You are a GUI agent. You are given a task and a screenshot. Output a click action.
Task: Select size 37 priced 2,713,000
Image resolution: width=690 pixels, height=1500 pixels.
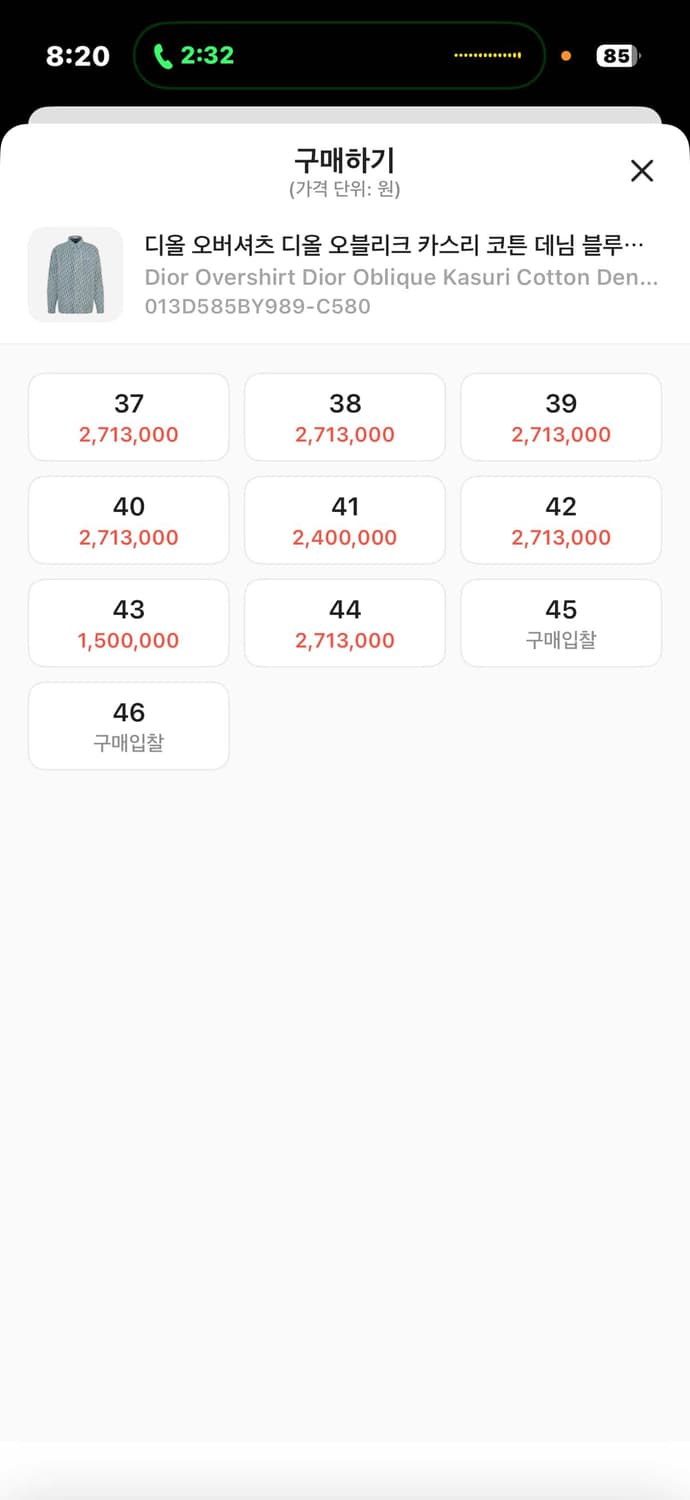point(129,417)
